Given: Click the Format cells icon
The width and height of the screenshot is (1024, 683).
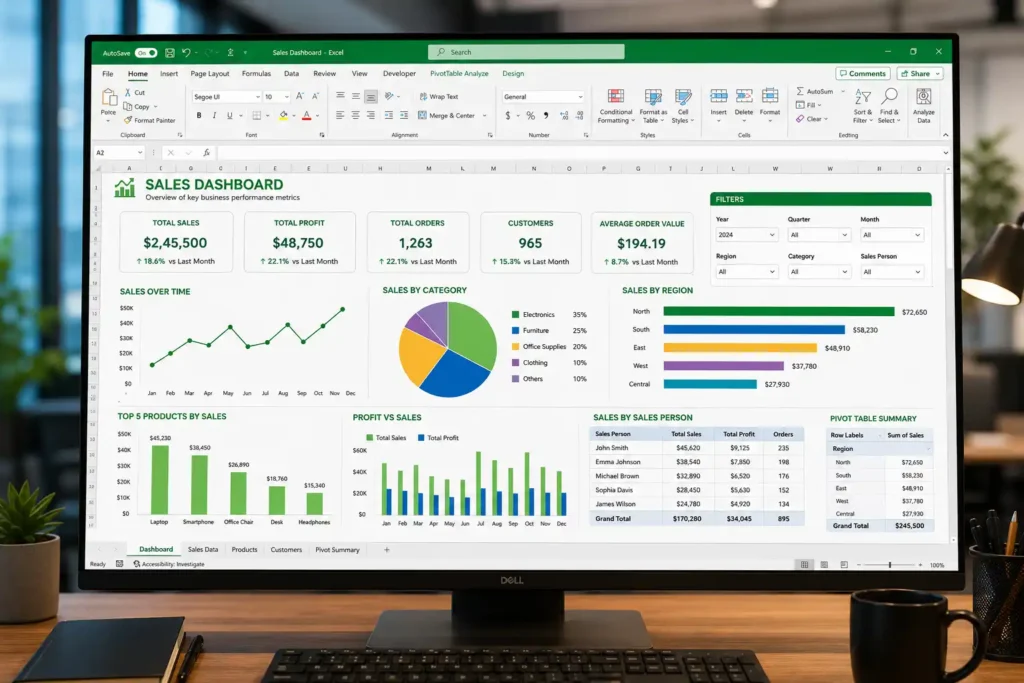Looking at the screenshot, I should click(x=770, y=97).
